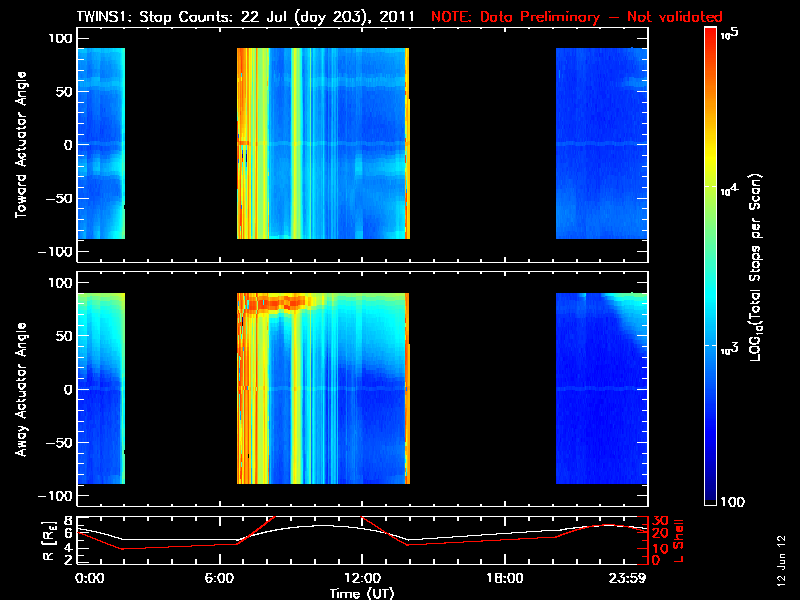Click the '8' tick on the R axis
This screenshot has height=600, width=800.
(66, 521)
